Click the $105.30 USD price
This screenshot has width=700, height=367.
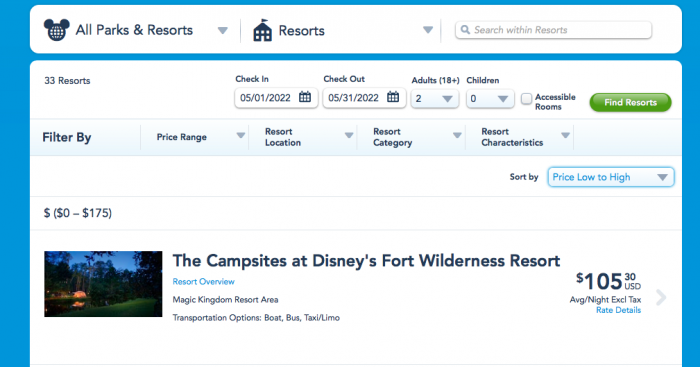[x=608, y=281]
